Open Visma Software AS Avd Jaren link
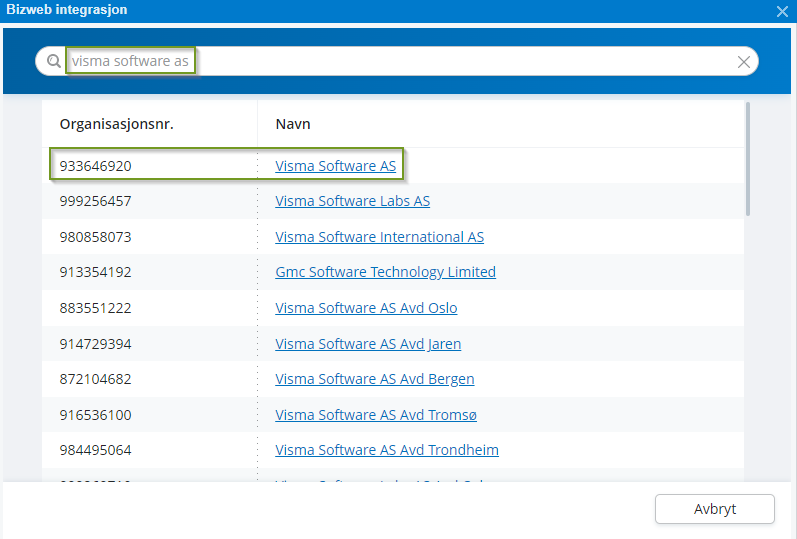This screenshot has width=797, height=539. point(368,344)
